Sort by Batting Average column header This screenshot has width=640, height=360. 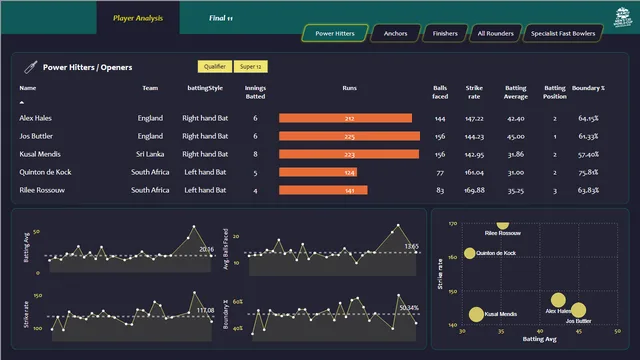click(516, 92)
